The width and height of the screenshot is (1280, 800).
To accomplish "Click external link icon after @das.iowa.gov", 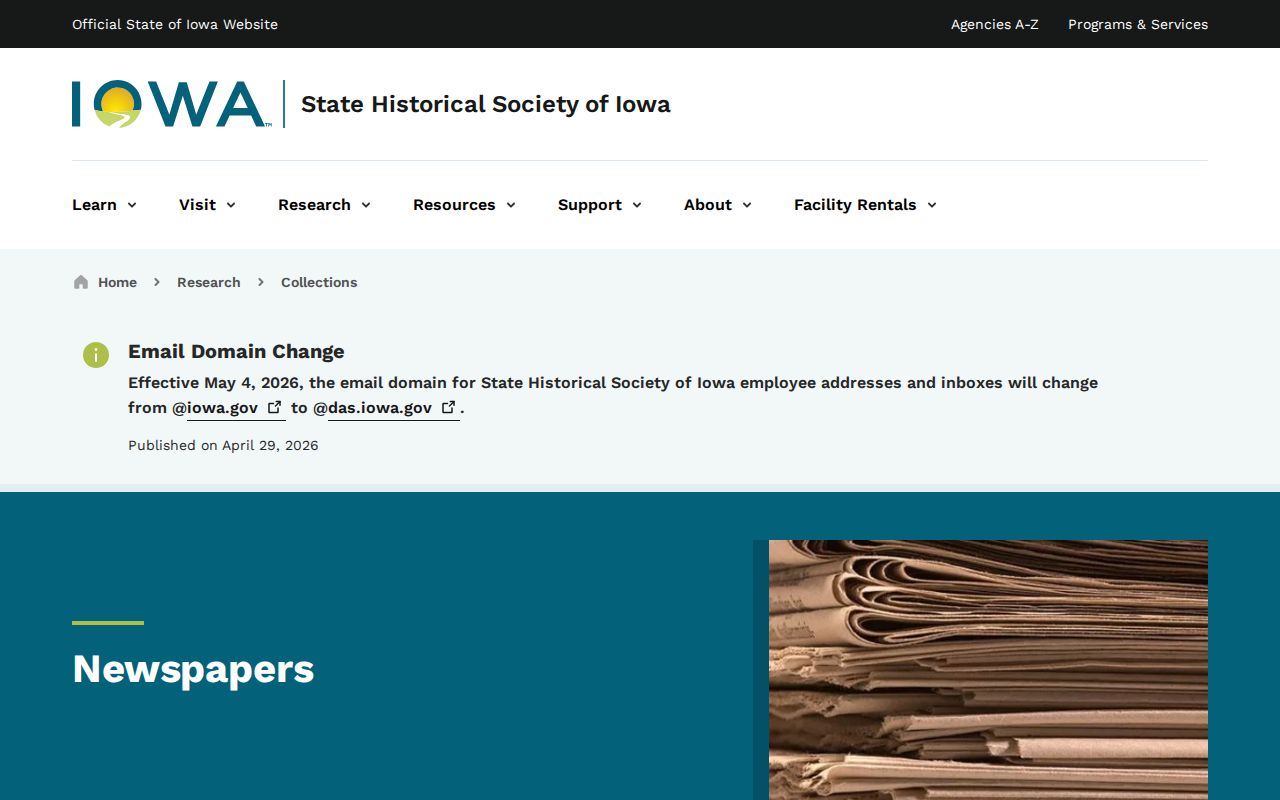I will [x=449, y=407].
